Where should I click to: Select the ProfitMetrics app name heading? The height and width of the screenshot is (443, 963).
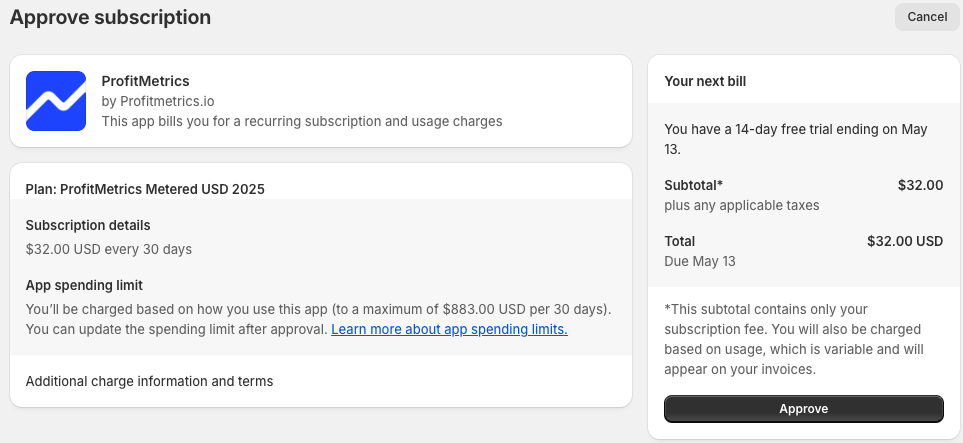coord(146,81)
